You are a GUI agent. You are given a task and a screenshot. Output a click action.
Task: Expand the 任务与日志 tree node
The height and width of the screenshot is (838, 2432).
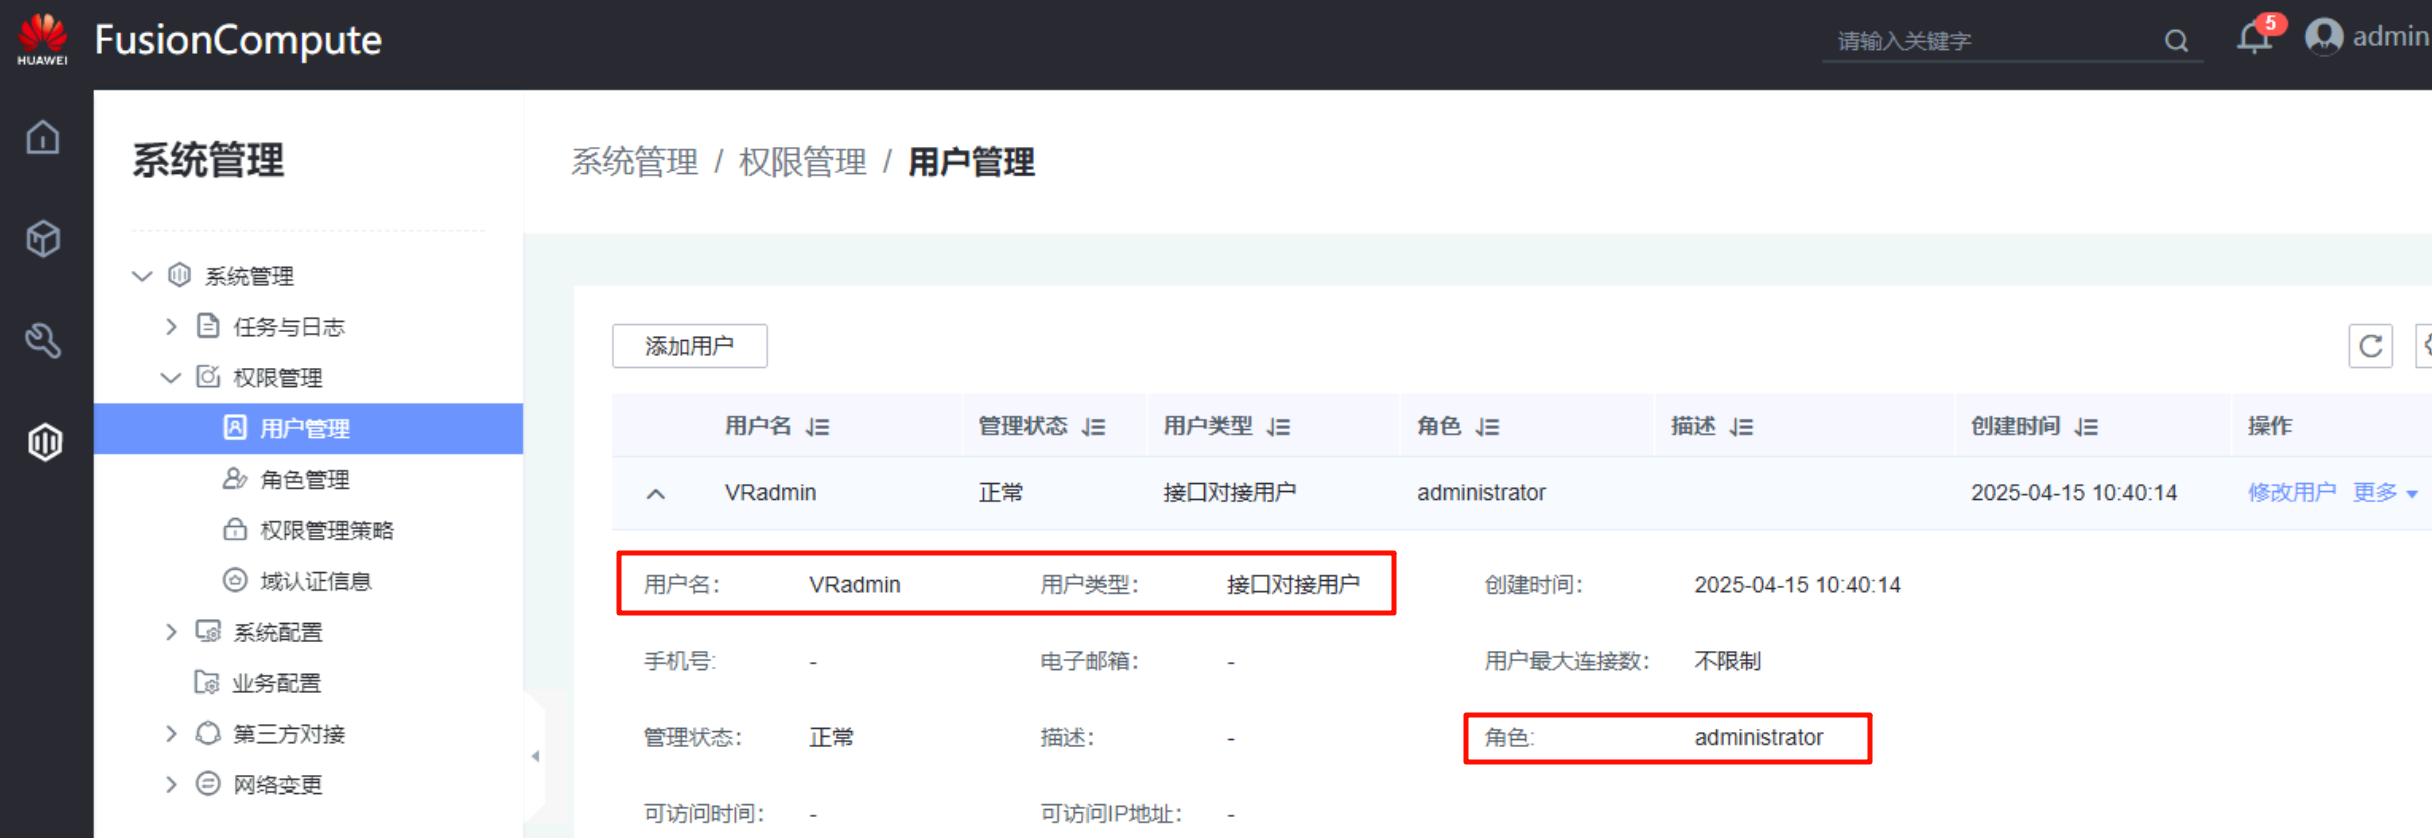click(x=171, y=326)
